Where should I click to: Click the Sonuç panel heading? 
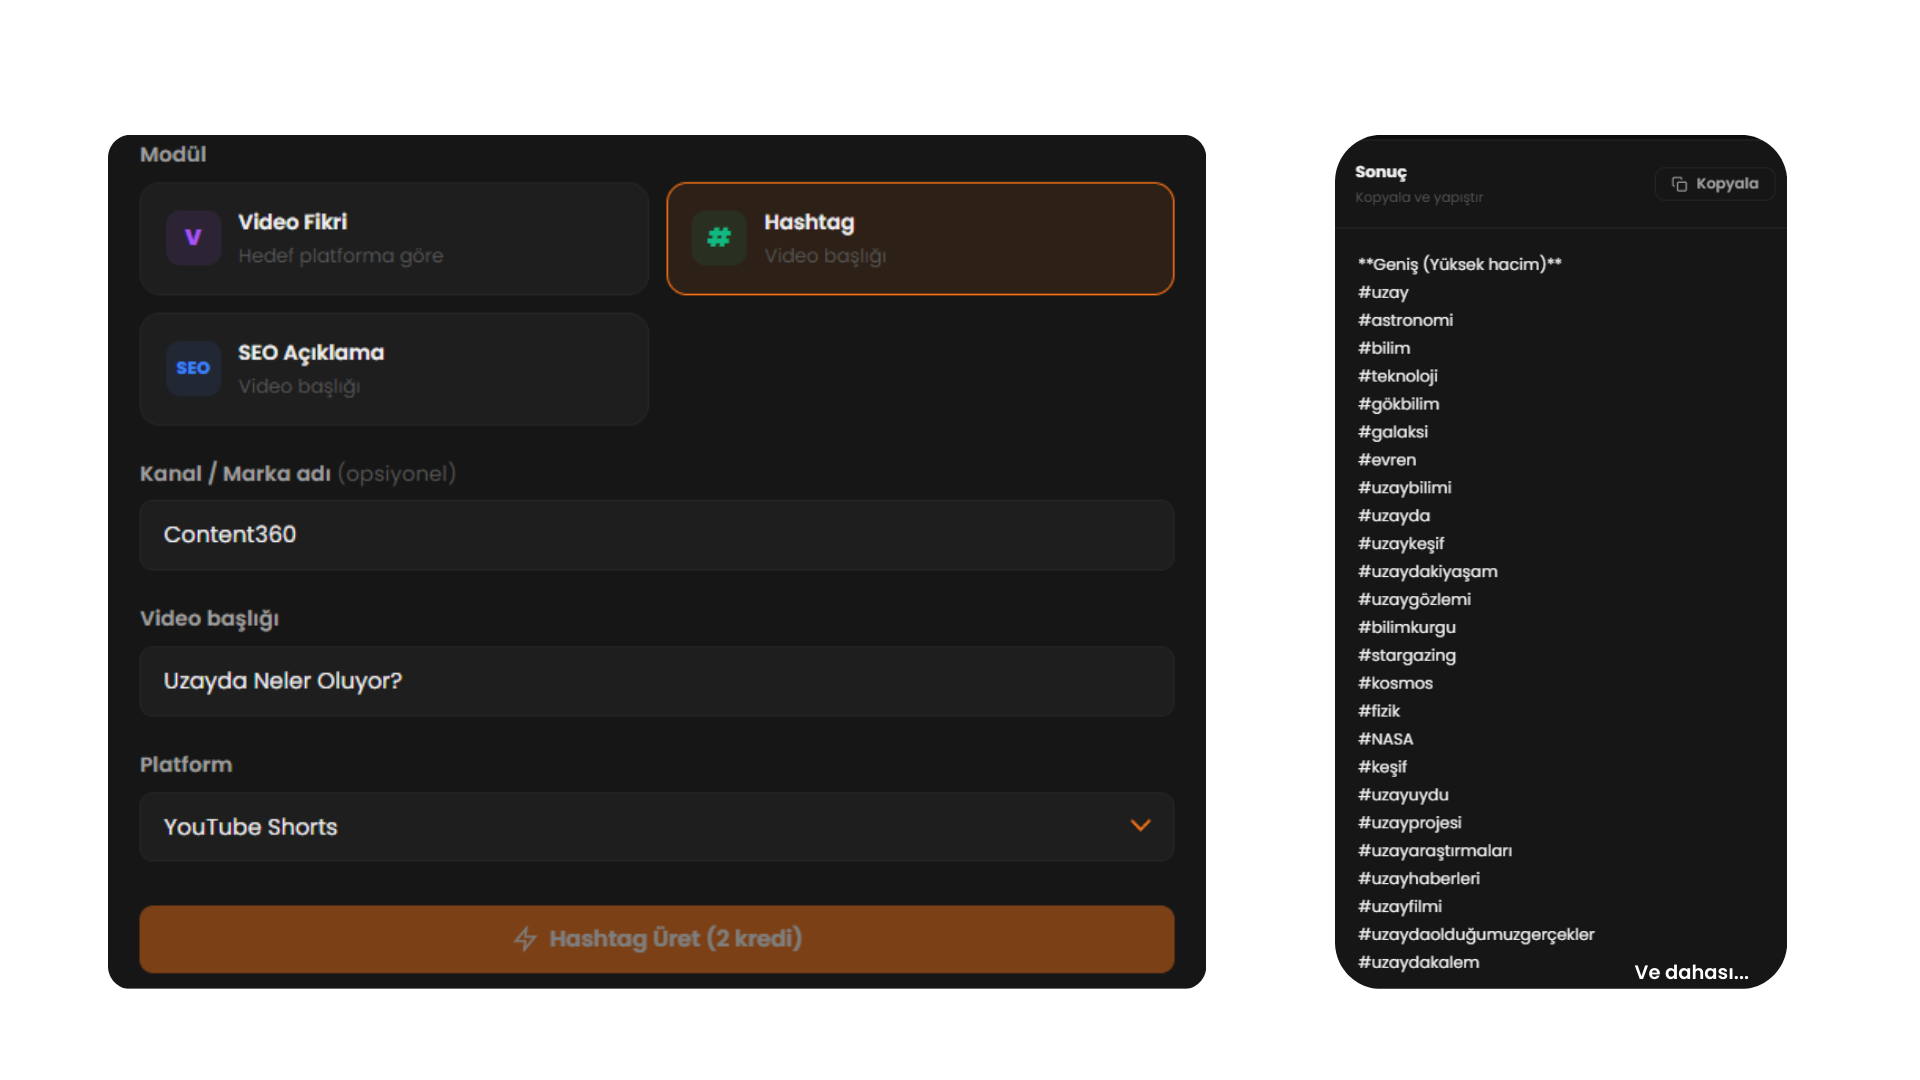pos(1380,172)
